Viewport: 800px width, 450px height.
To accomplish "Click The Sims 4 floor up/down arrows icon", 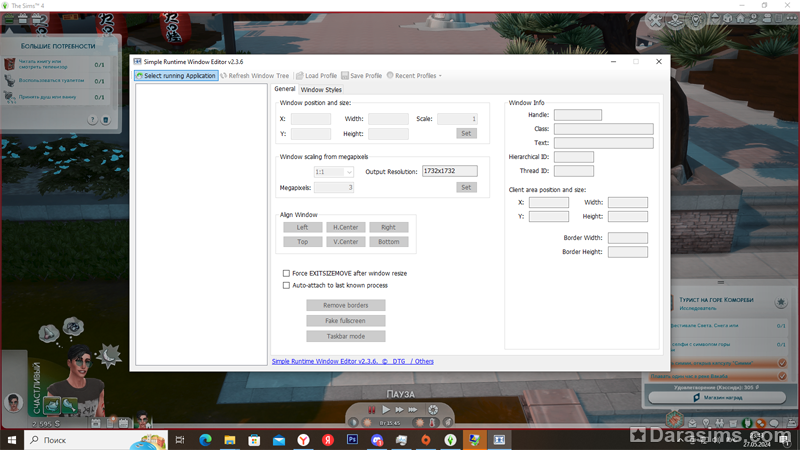I will [x=715, y=18].
